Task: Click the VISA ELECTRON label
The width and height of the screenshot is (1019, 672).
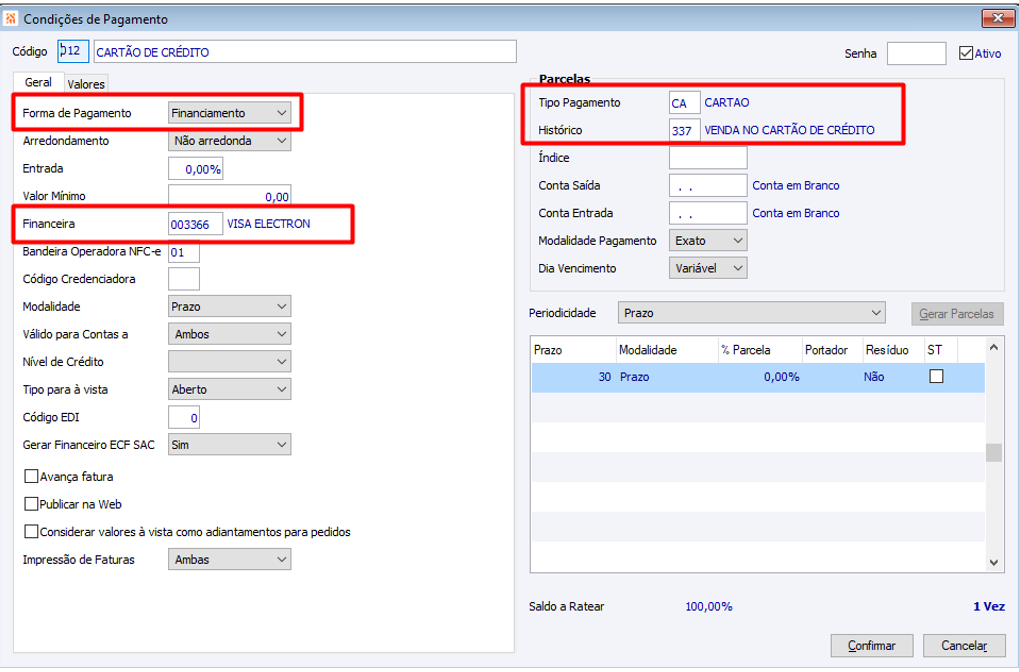Action: tap(268, 224)
